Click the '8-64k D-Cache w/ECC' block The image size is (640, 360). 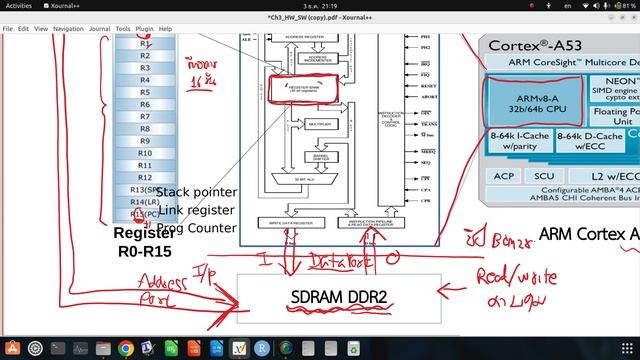(590, 141)
